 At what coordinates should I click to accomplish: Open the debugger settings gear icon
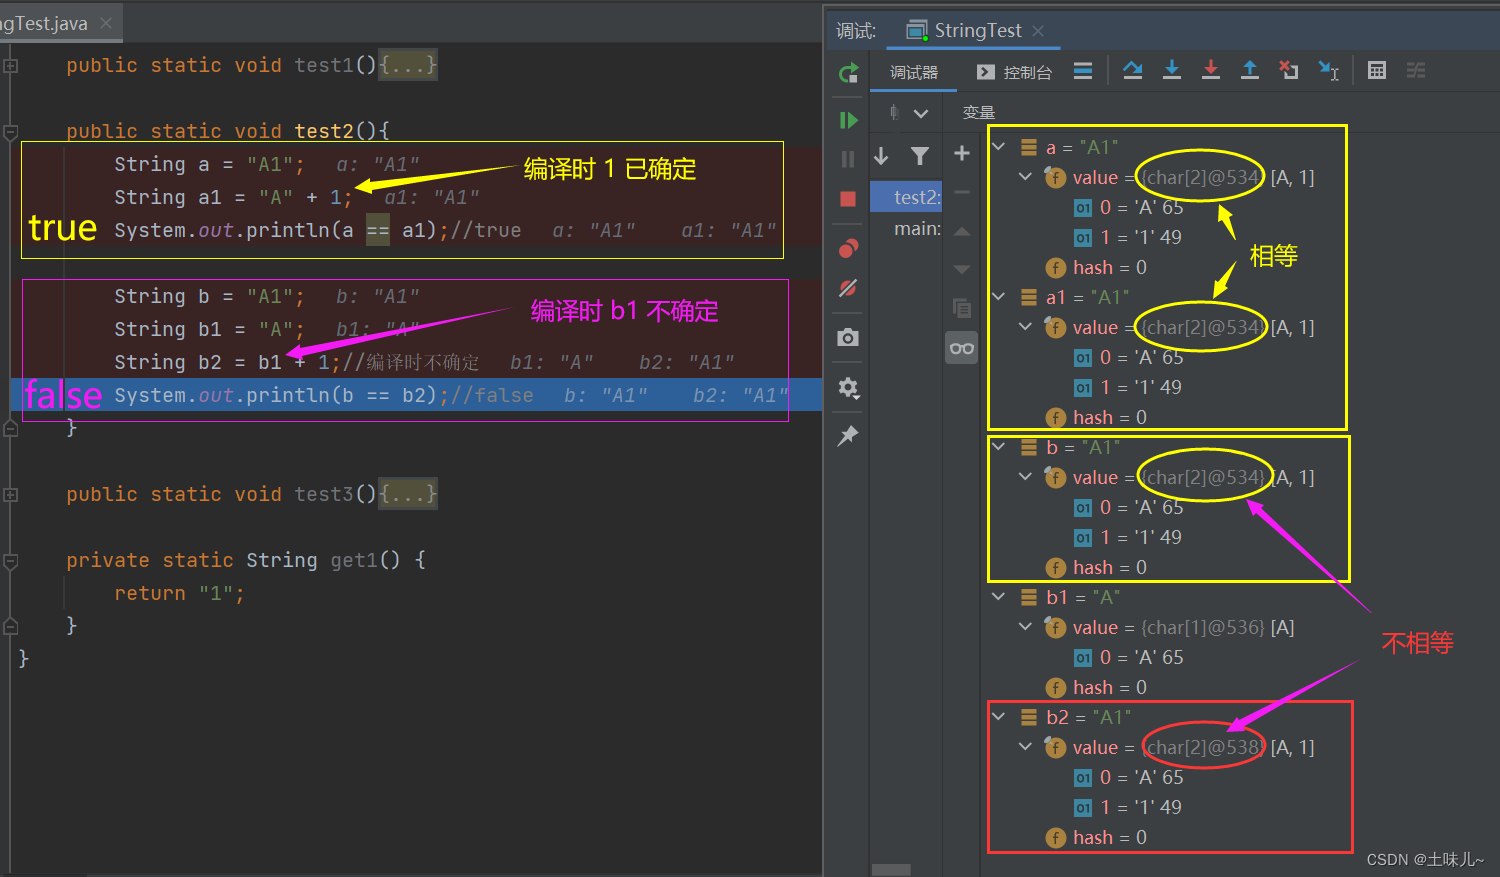coord(848,387)
